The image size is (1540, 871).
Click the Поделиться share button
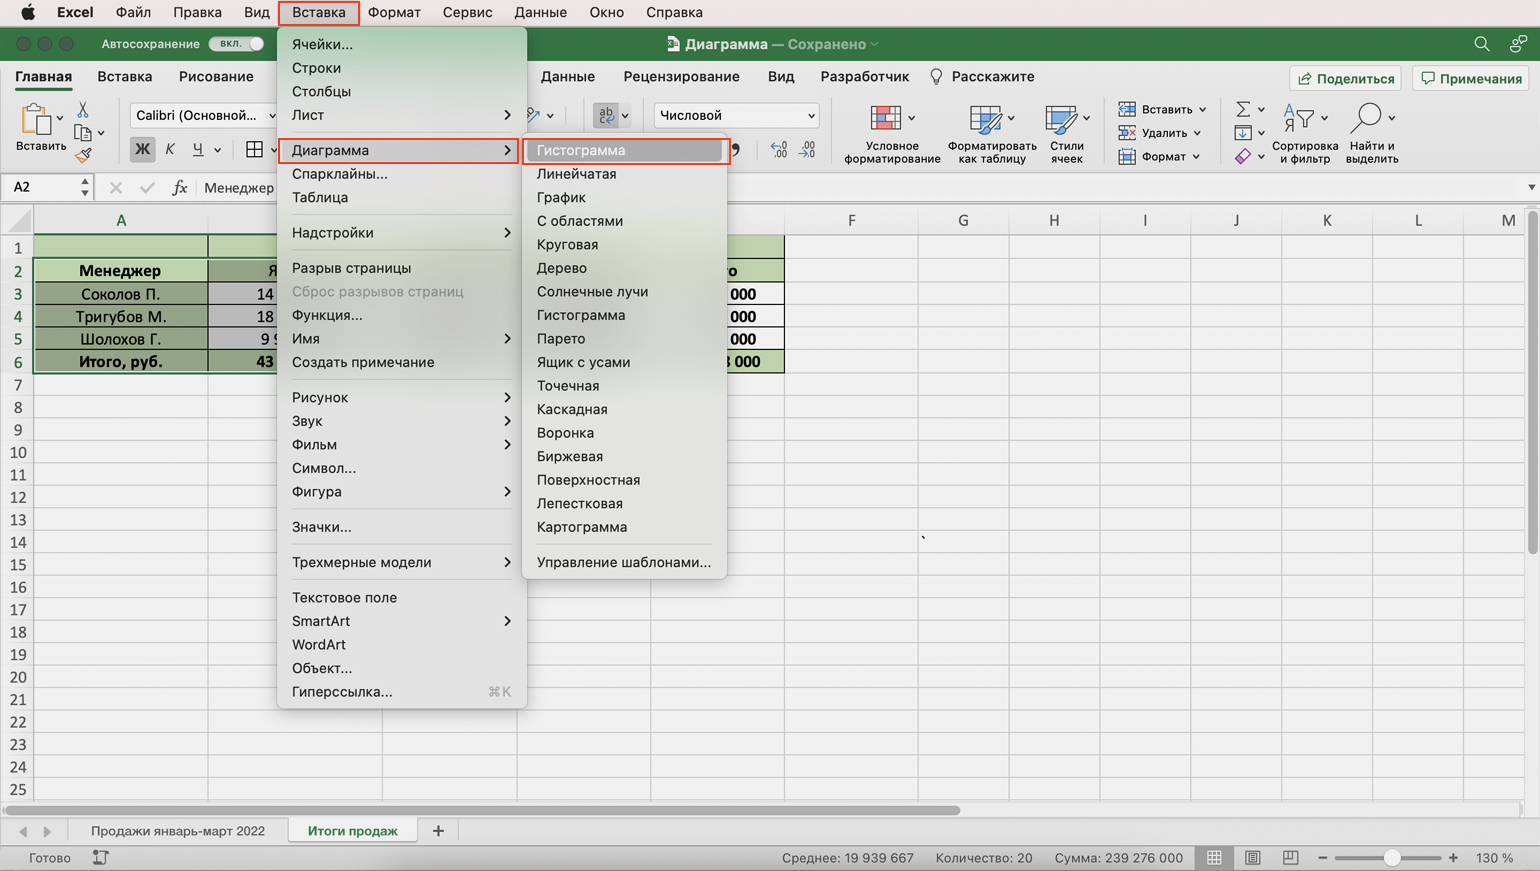point(1346,78)
